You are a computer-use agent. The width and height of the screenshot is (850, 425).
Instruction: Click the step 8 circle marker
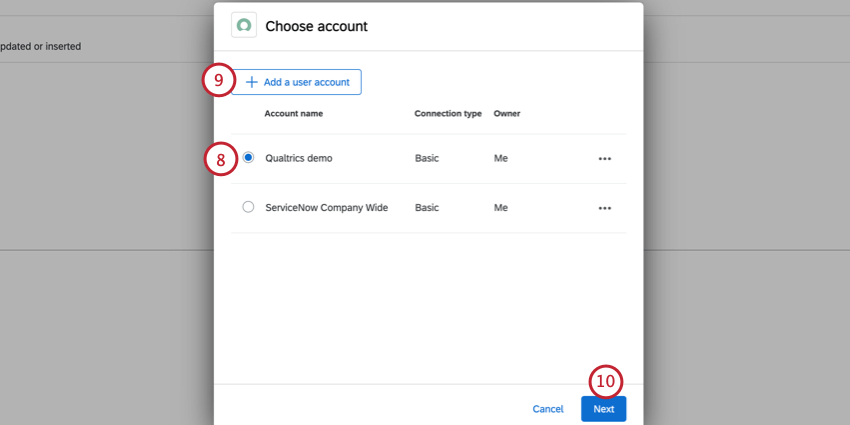pyautogui.click(x=221, y=159)
